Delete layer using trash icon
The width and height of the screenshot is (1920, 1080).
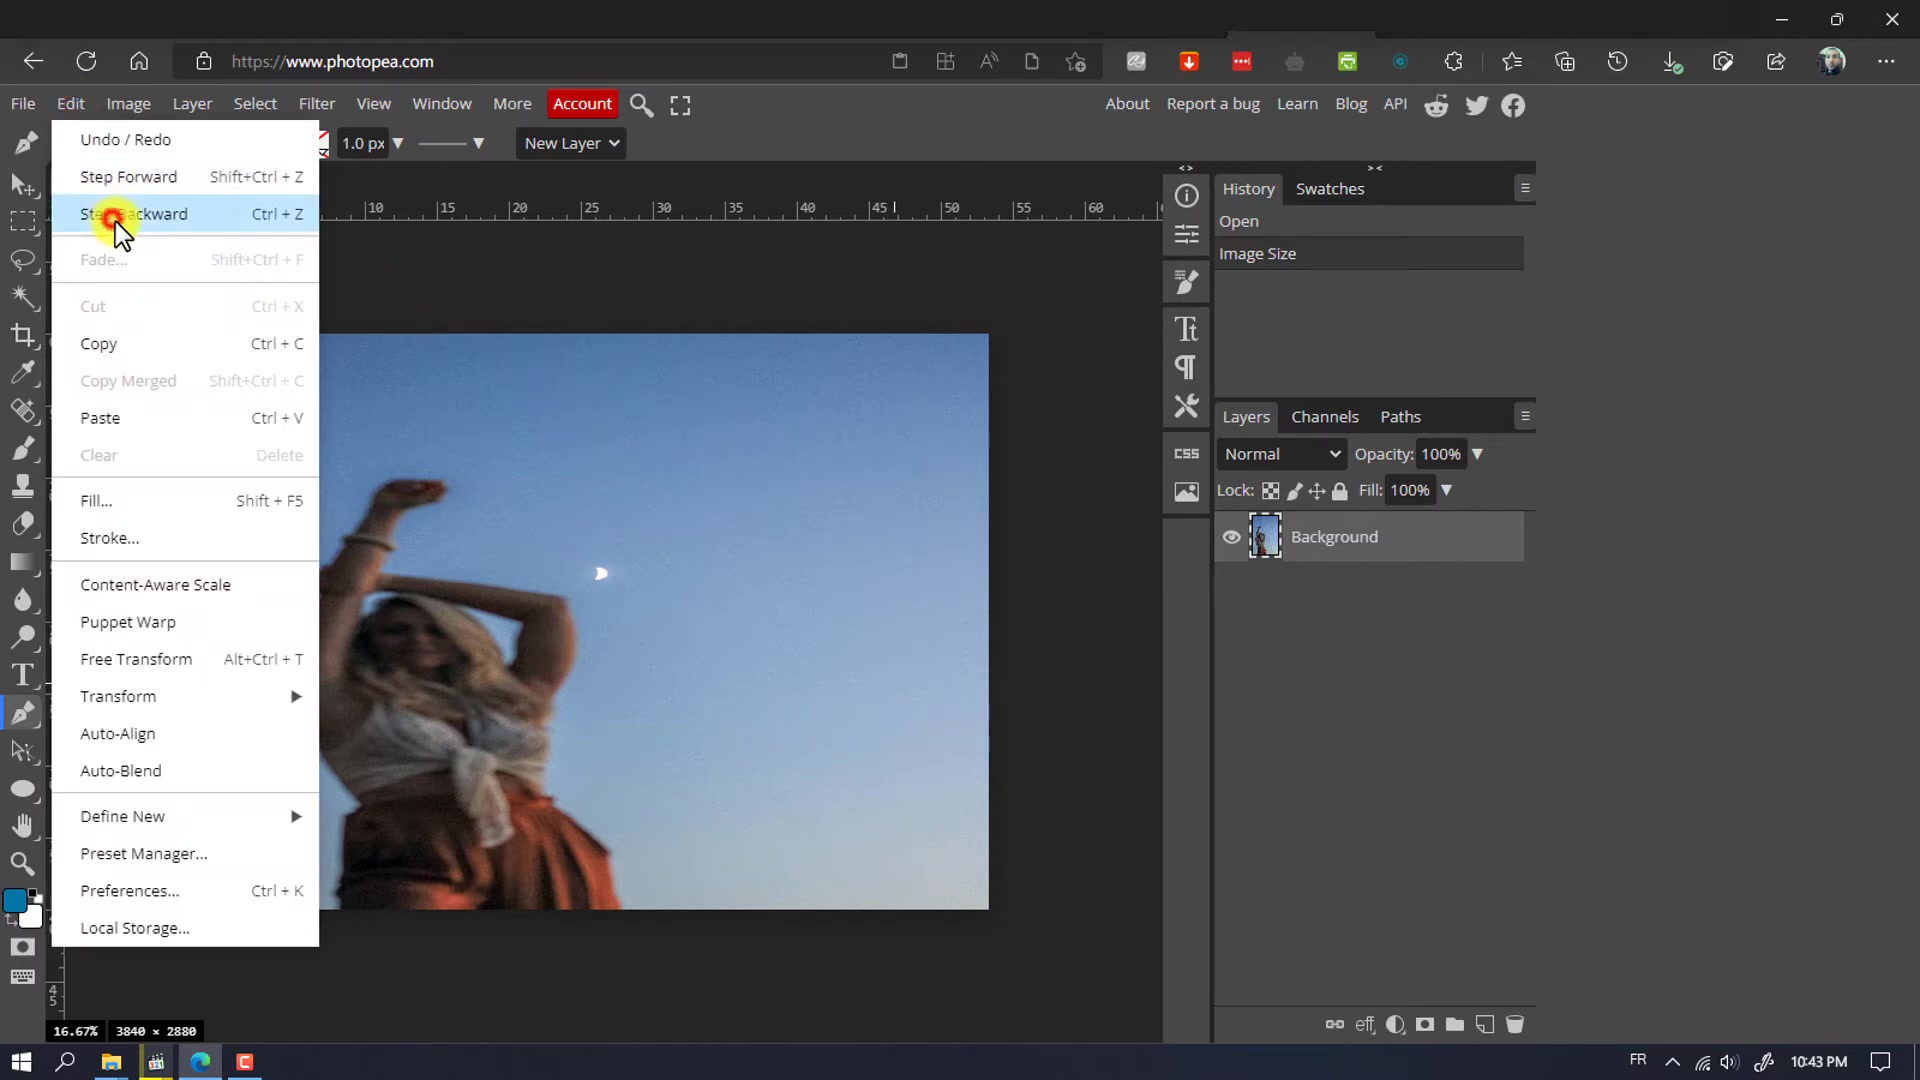click(1516, 1024)
